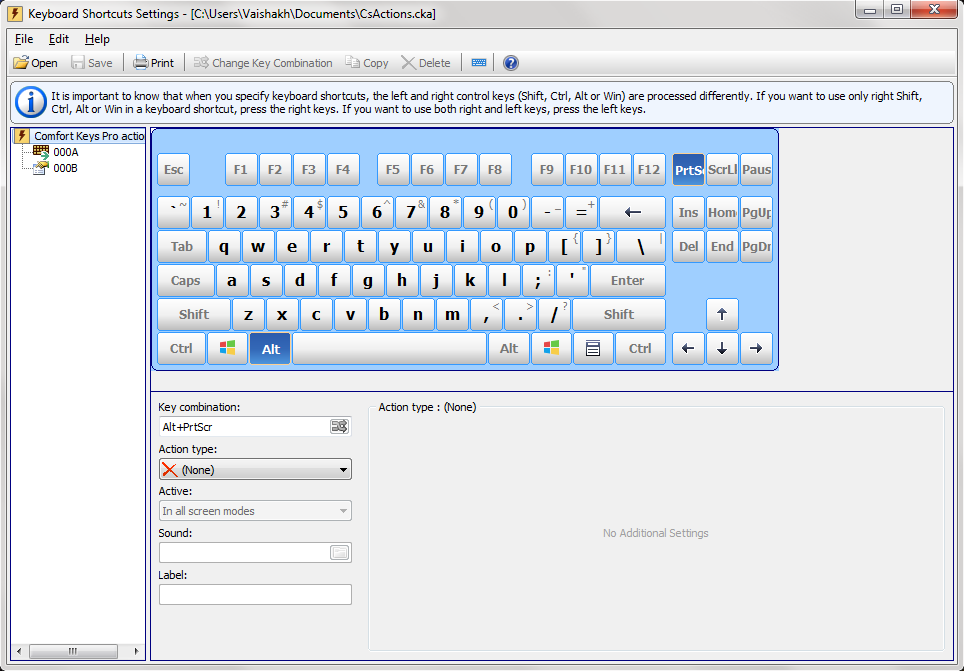The image size is (964, 671).
Task: Click the F12 key
Action: (x=649, y=170)
